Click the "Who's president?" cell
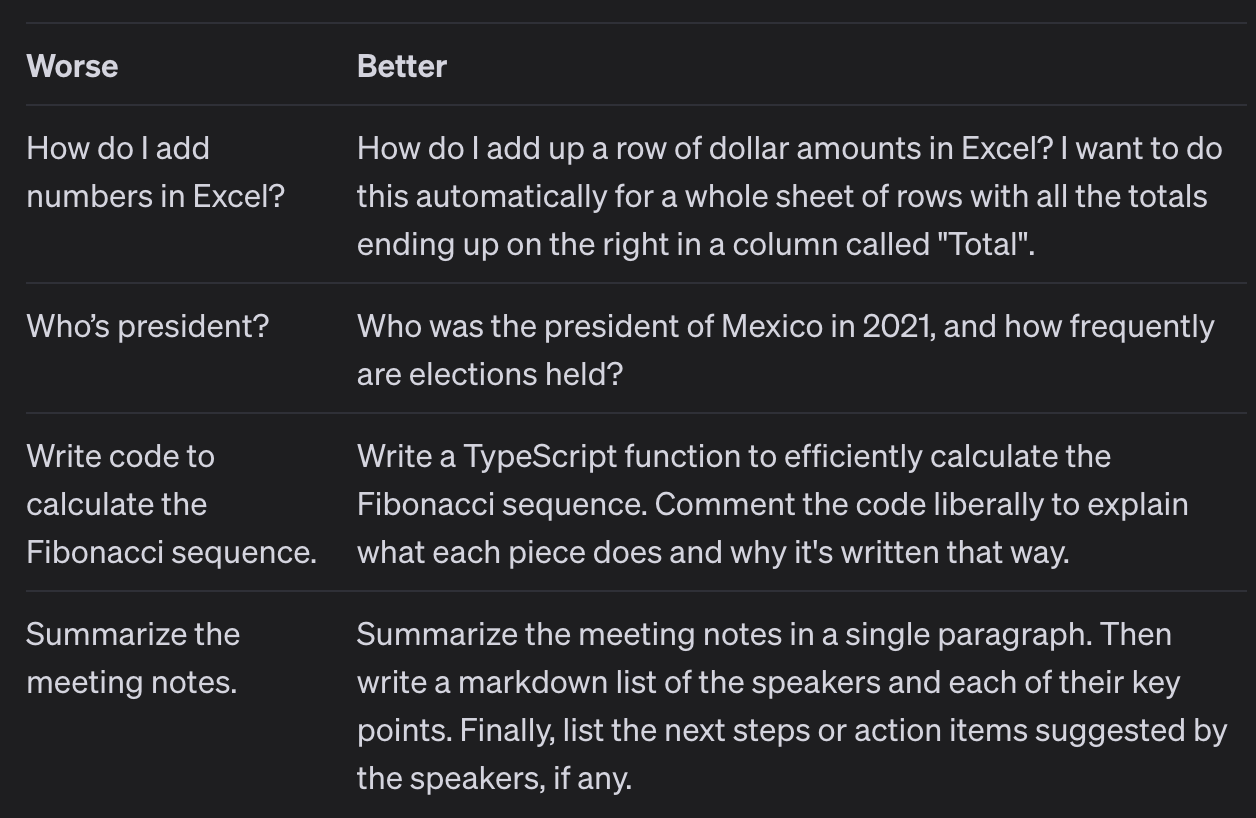This screenshot has width=1256, height=818. click(x=148, y=326)
